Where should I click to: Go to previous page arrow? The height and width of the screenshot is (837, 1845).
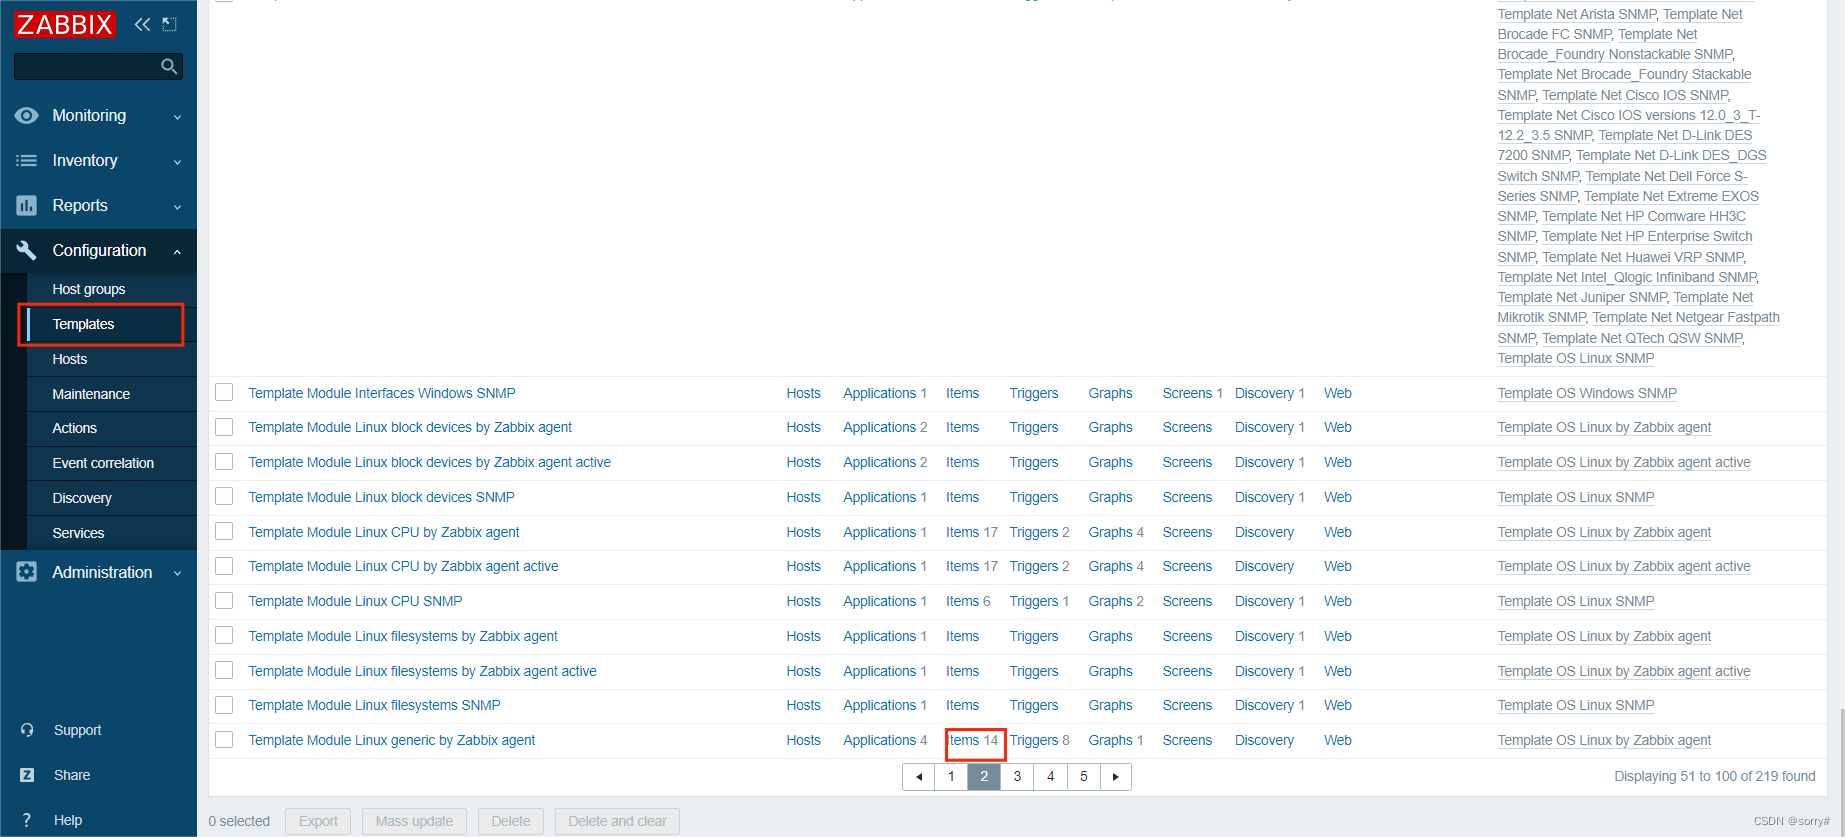point(919,777)
